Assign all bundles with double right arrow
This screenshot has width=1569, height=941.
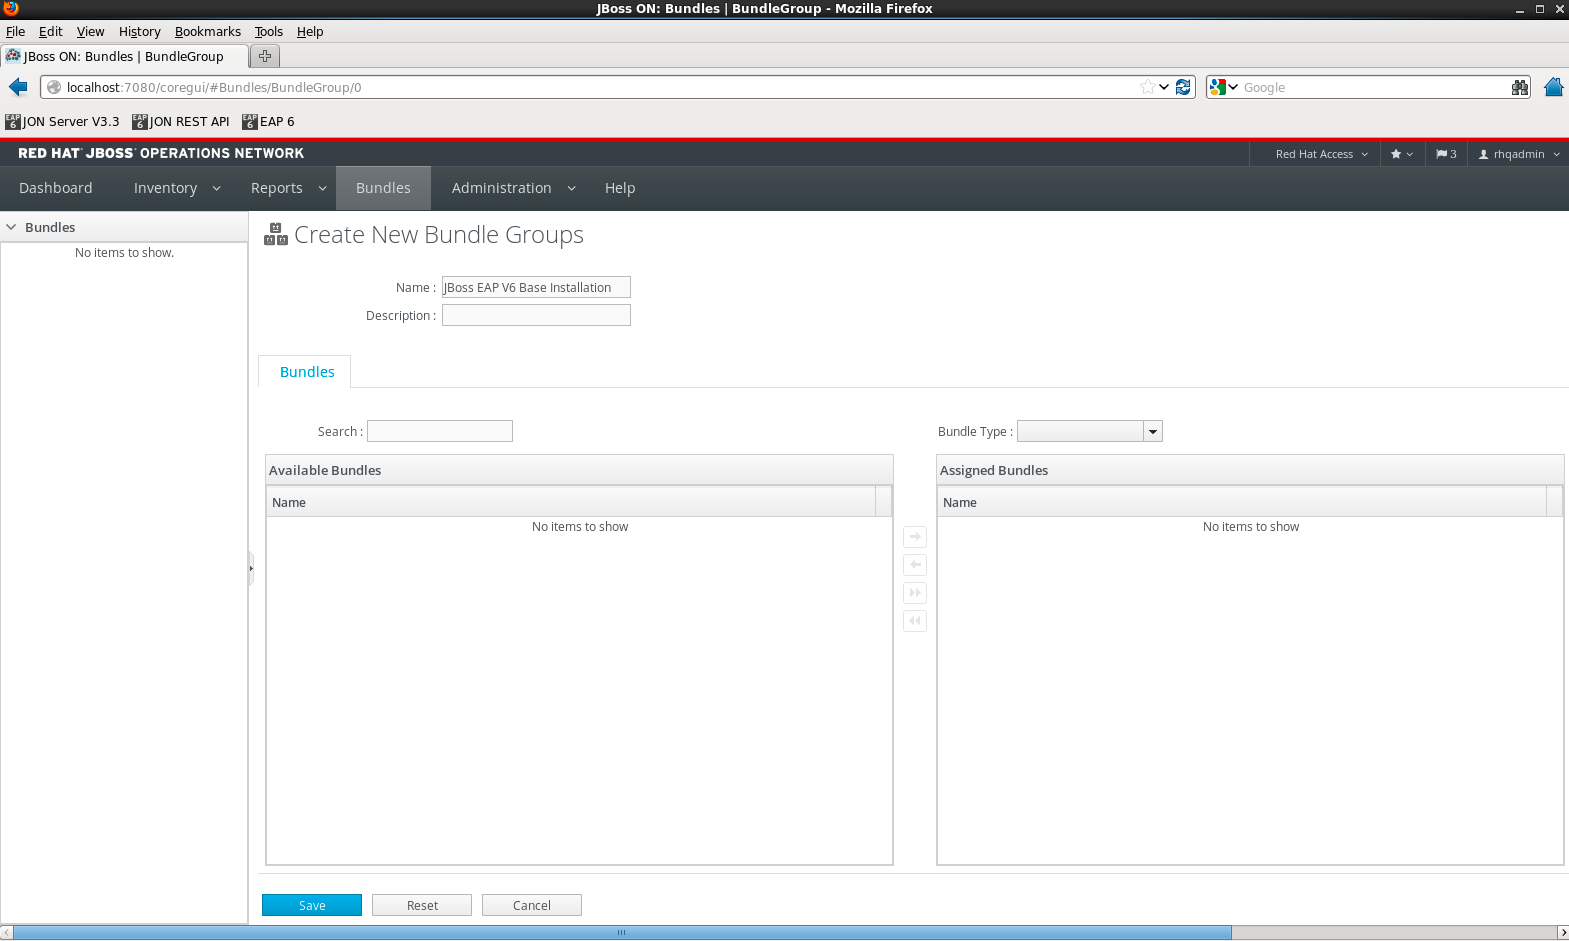[x=915, y=593]
